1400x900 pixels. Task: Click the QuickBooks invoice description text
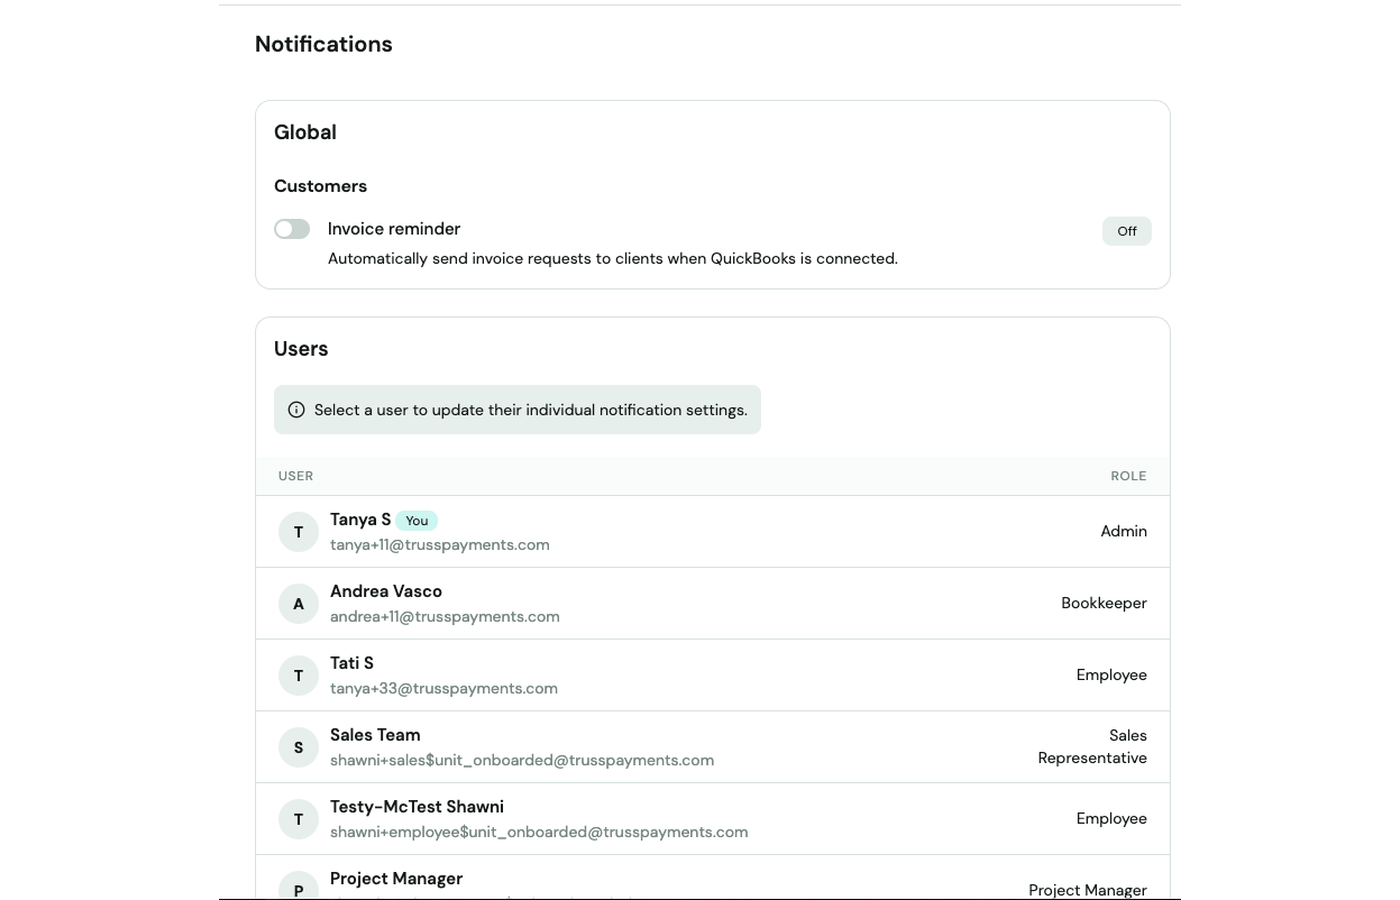(613, 259)
